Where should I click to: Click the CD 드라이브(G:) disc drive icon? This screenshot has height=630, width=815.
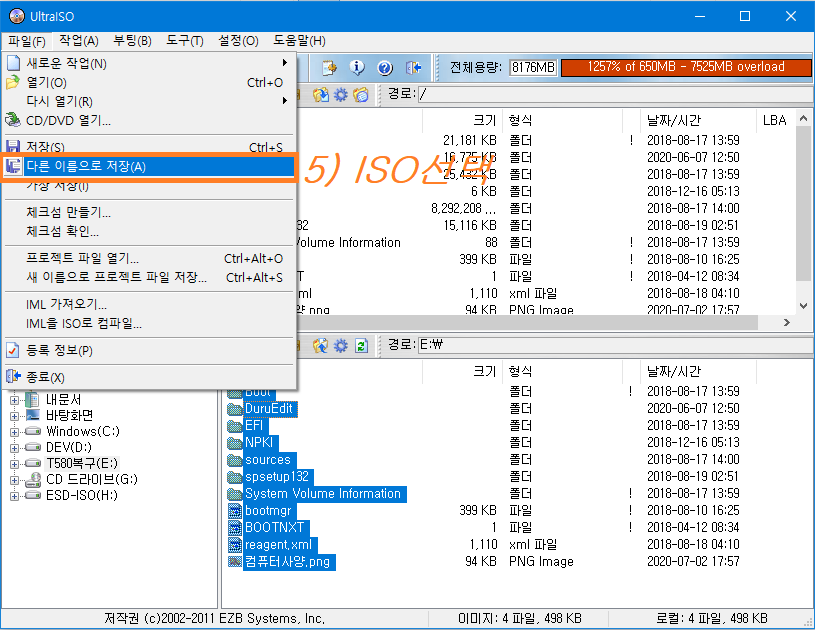(x=33, y=479)
